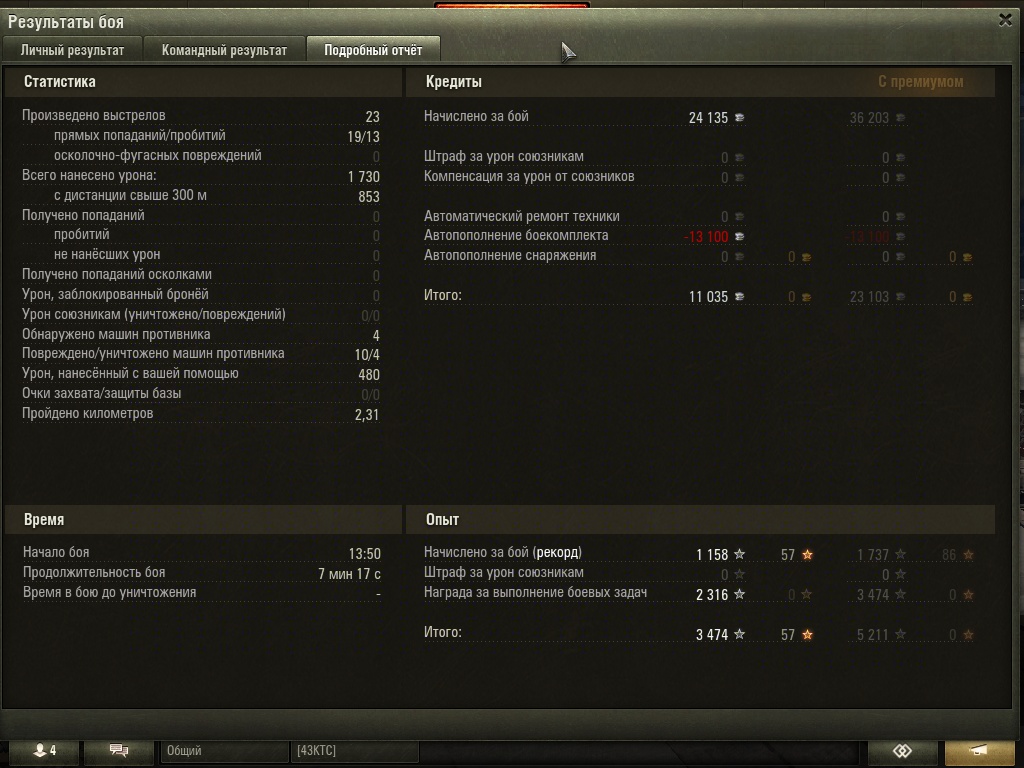1024x768 pixels.
Task: Click the Автопополнение боекомплекта label
Action: coord(516,235)
